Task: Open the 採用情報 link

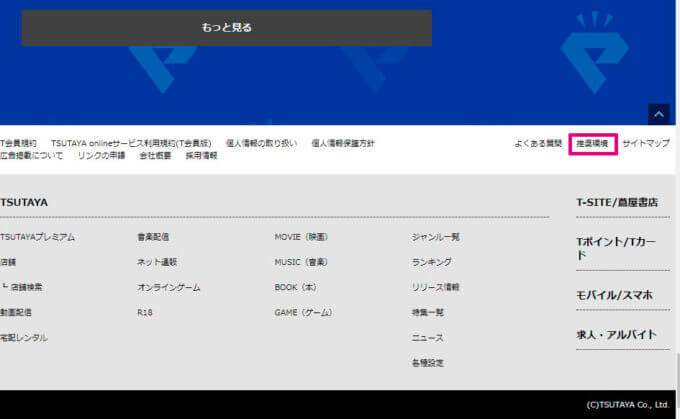Action: [201, 155]
